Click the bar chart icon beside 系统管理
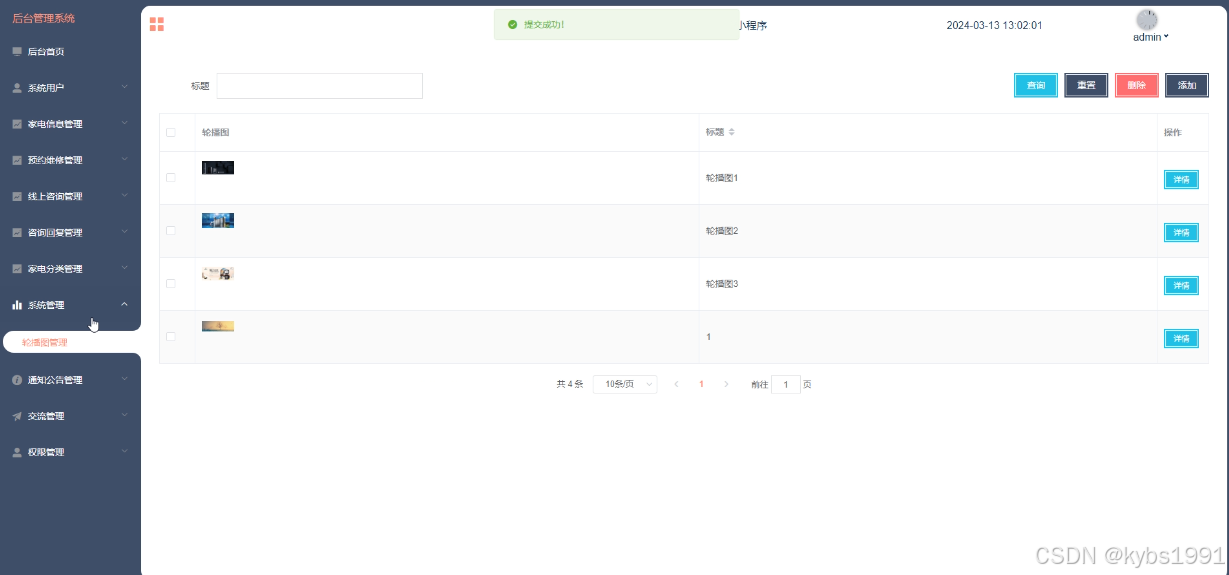 click(17, 305)
